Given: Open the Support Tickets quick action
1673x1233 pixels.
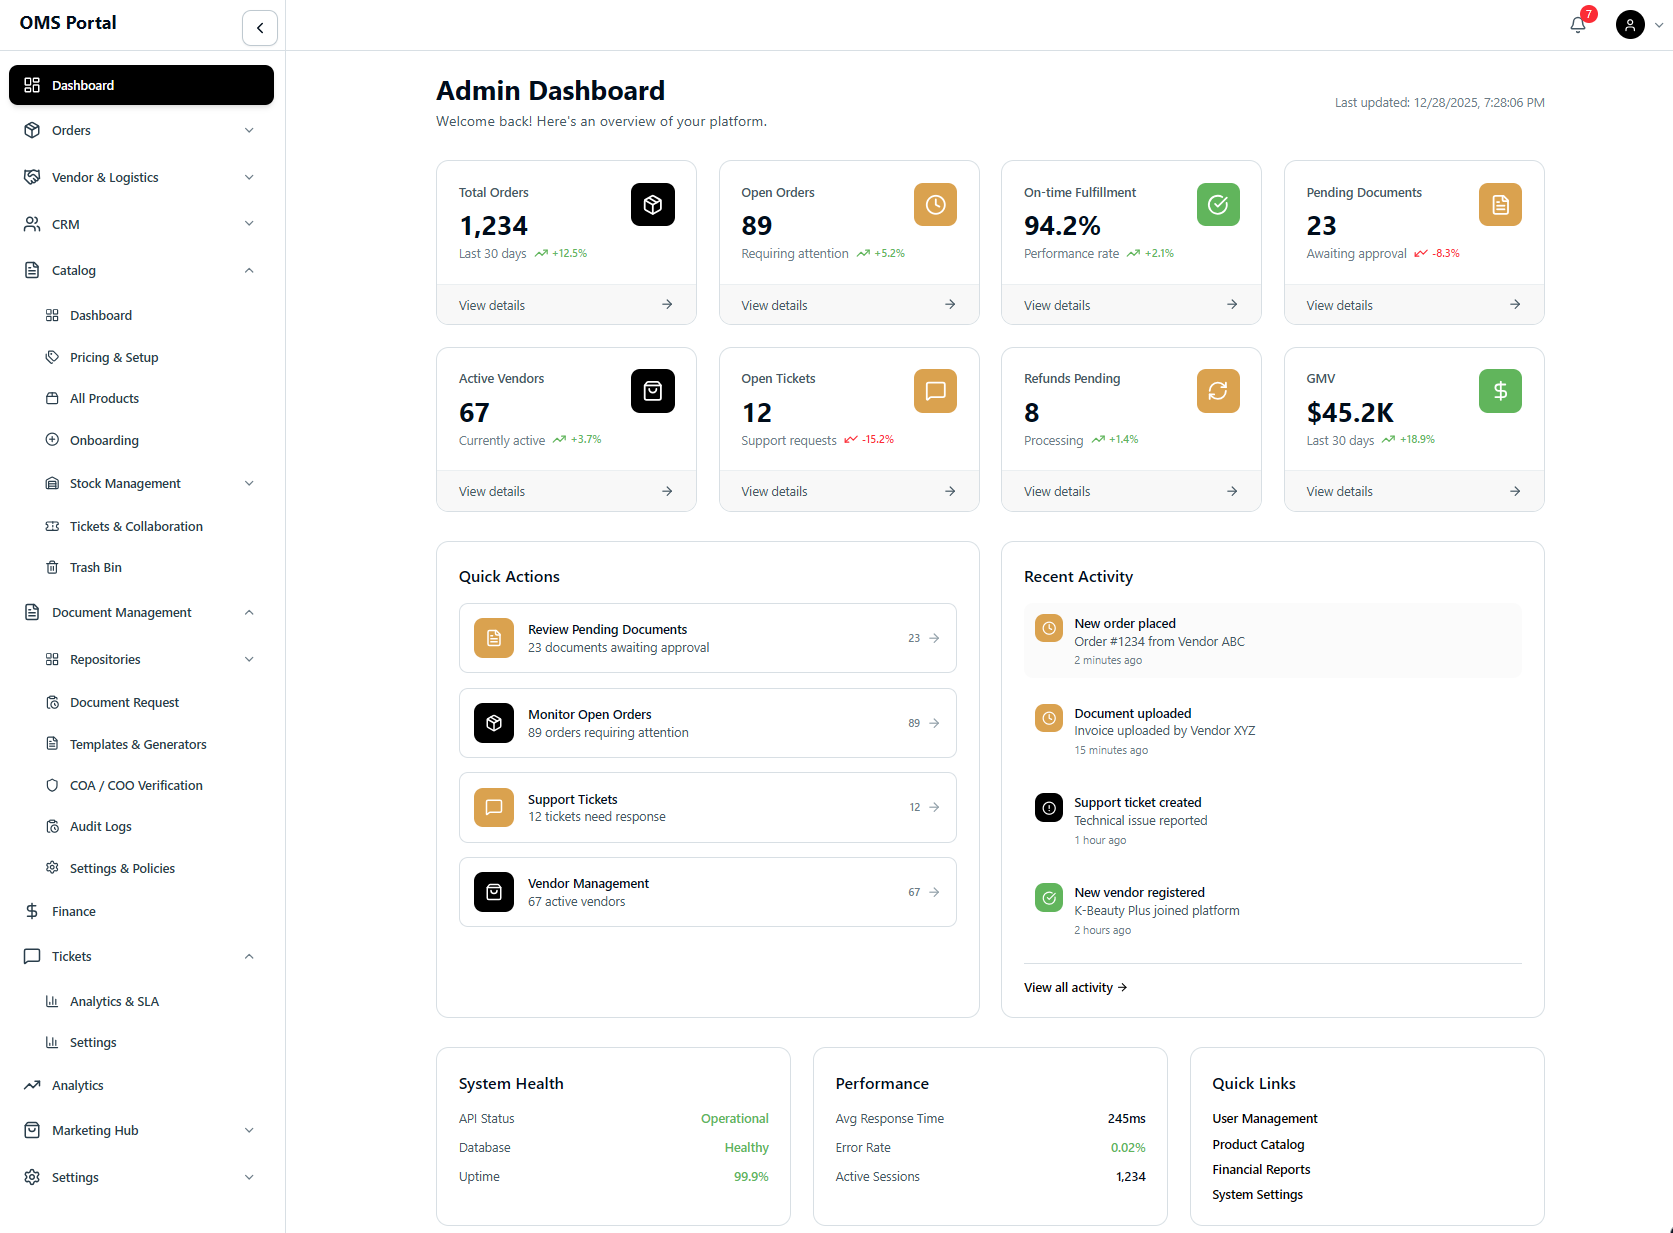Looking at the screenshot, I should [x=708, y=807].
